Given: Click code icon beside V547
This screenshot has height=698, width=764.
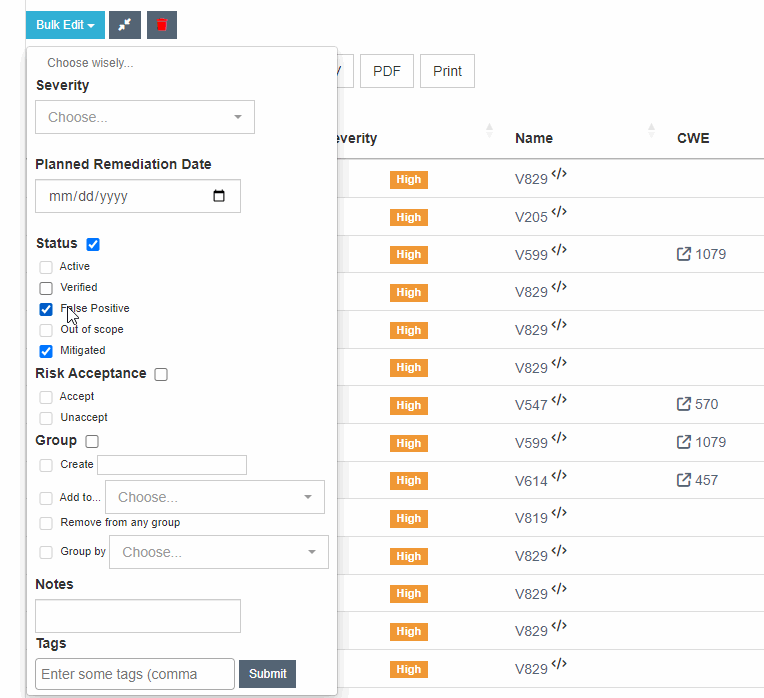Looking at the screenshot, I should (559, 400).
